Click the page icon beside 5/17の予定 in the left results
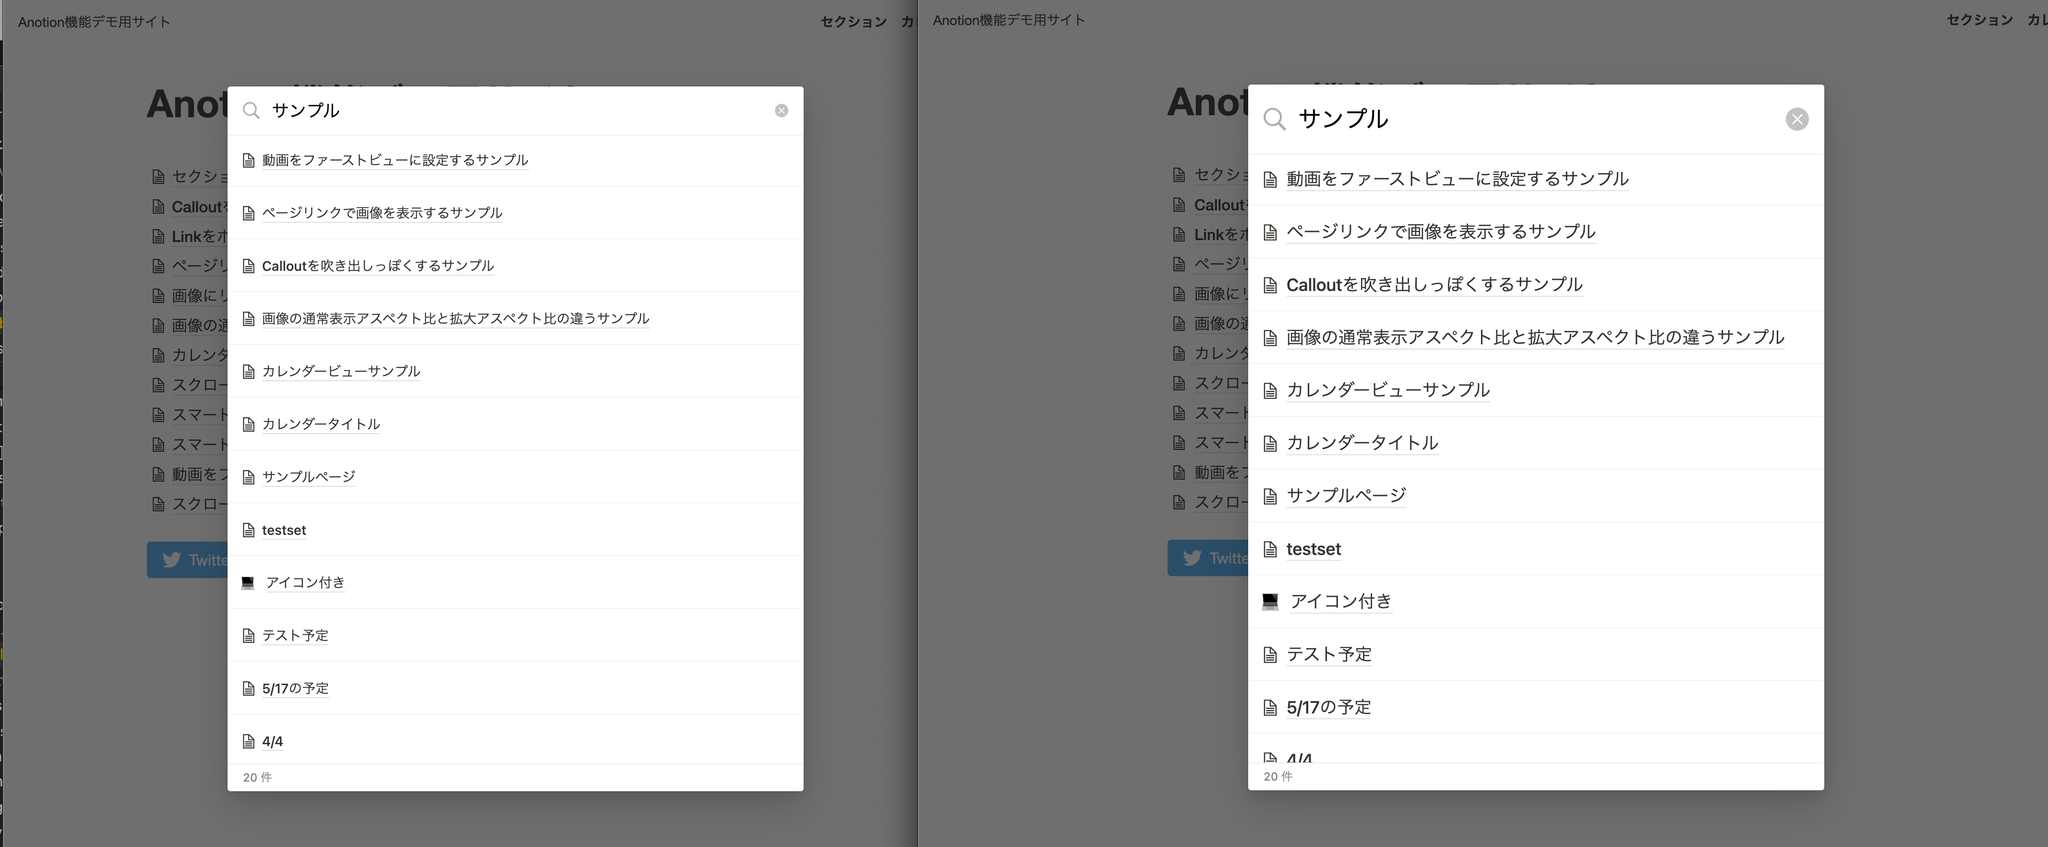Viewport: 2048px width, 847px height. [x=249, y=689]
